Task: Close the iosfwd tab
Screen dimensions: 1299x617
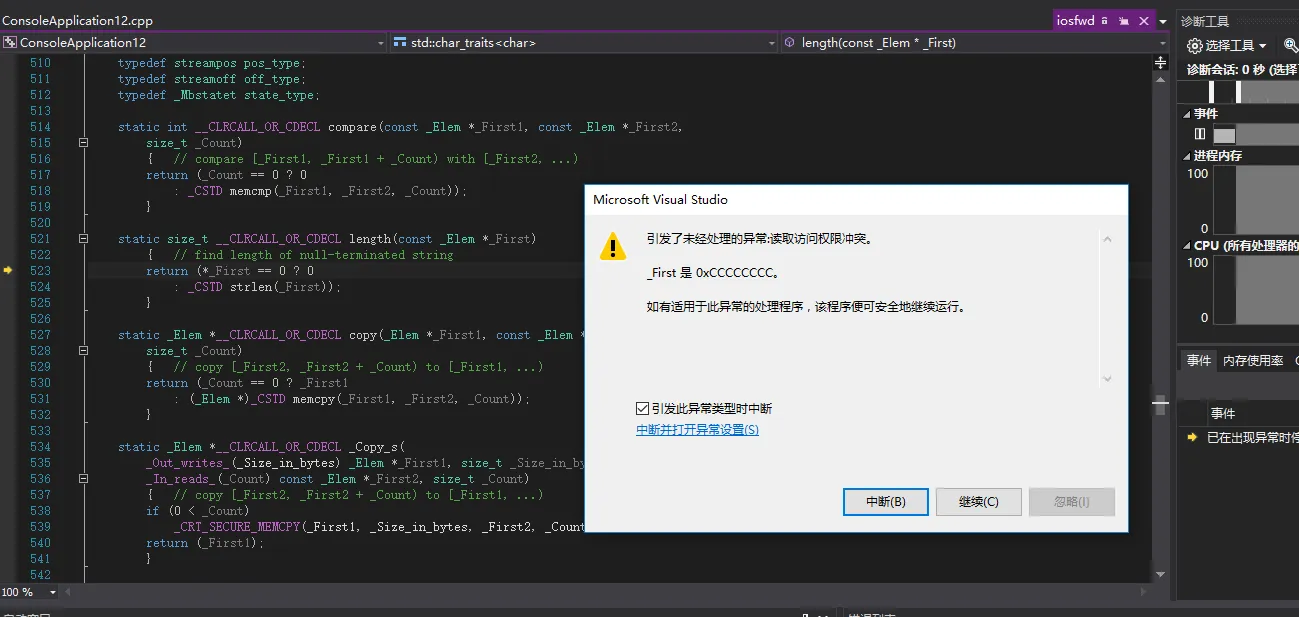Action: (1143, 21)
